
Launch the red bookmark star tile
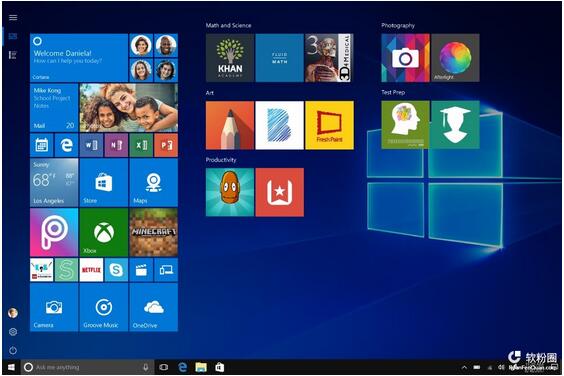click(x=279, y=192)
